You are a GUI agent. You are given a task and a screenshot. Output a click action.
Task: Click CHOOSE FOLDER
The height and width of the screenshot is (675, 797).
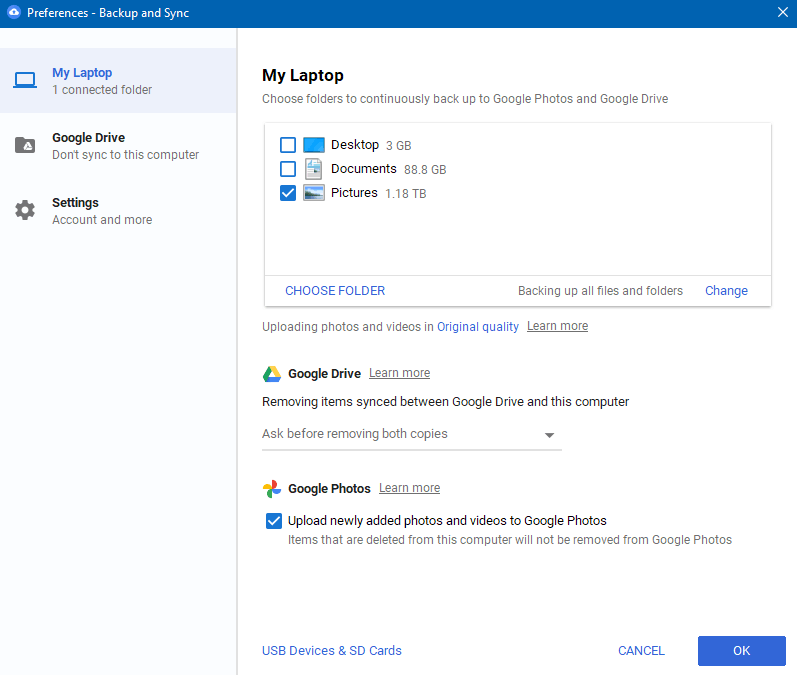click(x=335, y=291)
